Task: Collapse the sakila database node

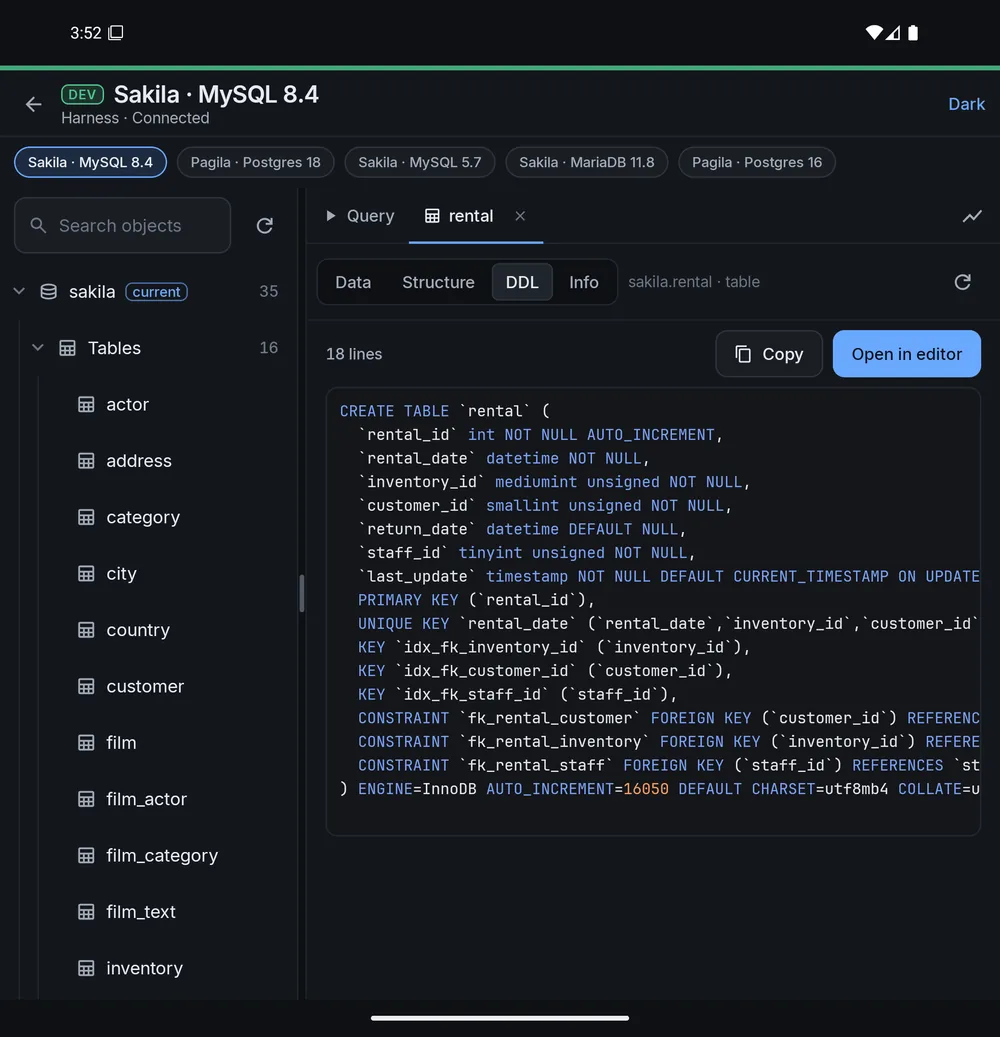Action: [19, 291]
